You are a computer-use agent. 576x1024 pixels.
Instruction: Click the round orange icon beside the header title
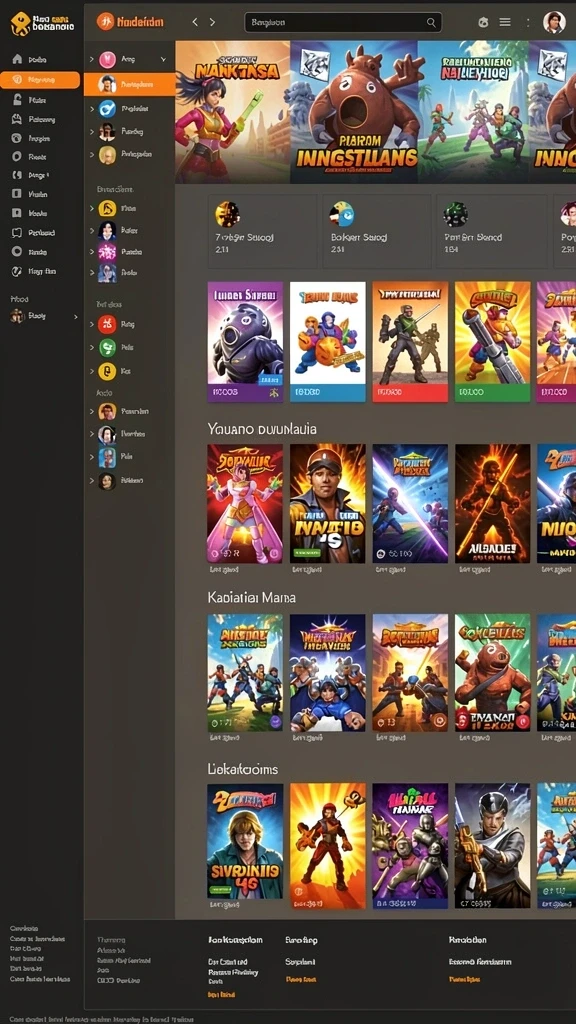coord(105,22)
